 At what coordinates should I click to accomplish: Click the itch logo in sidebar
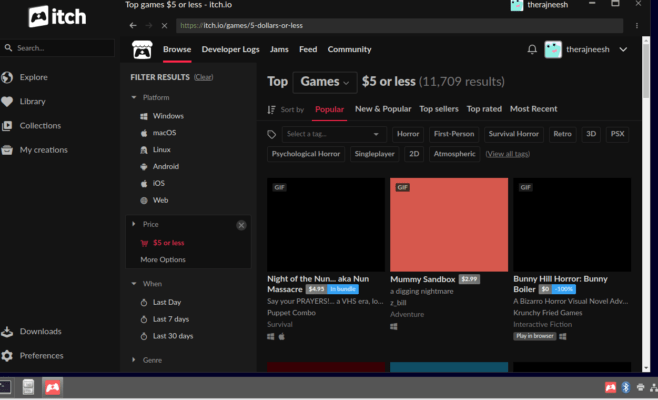[x=57, y=17]
